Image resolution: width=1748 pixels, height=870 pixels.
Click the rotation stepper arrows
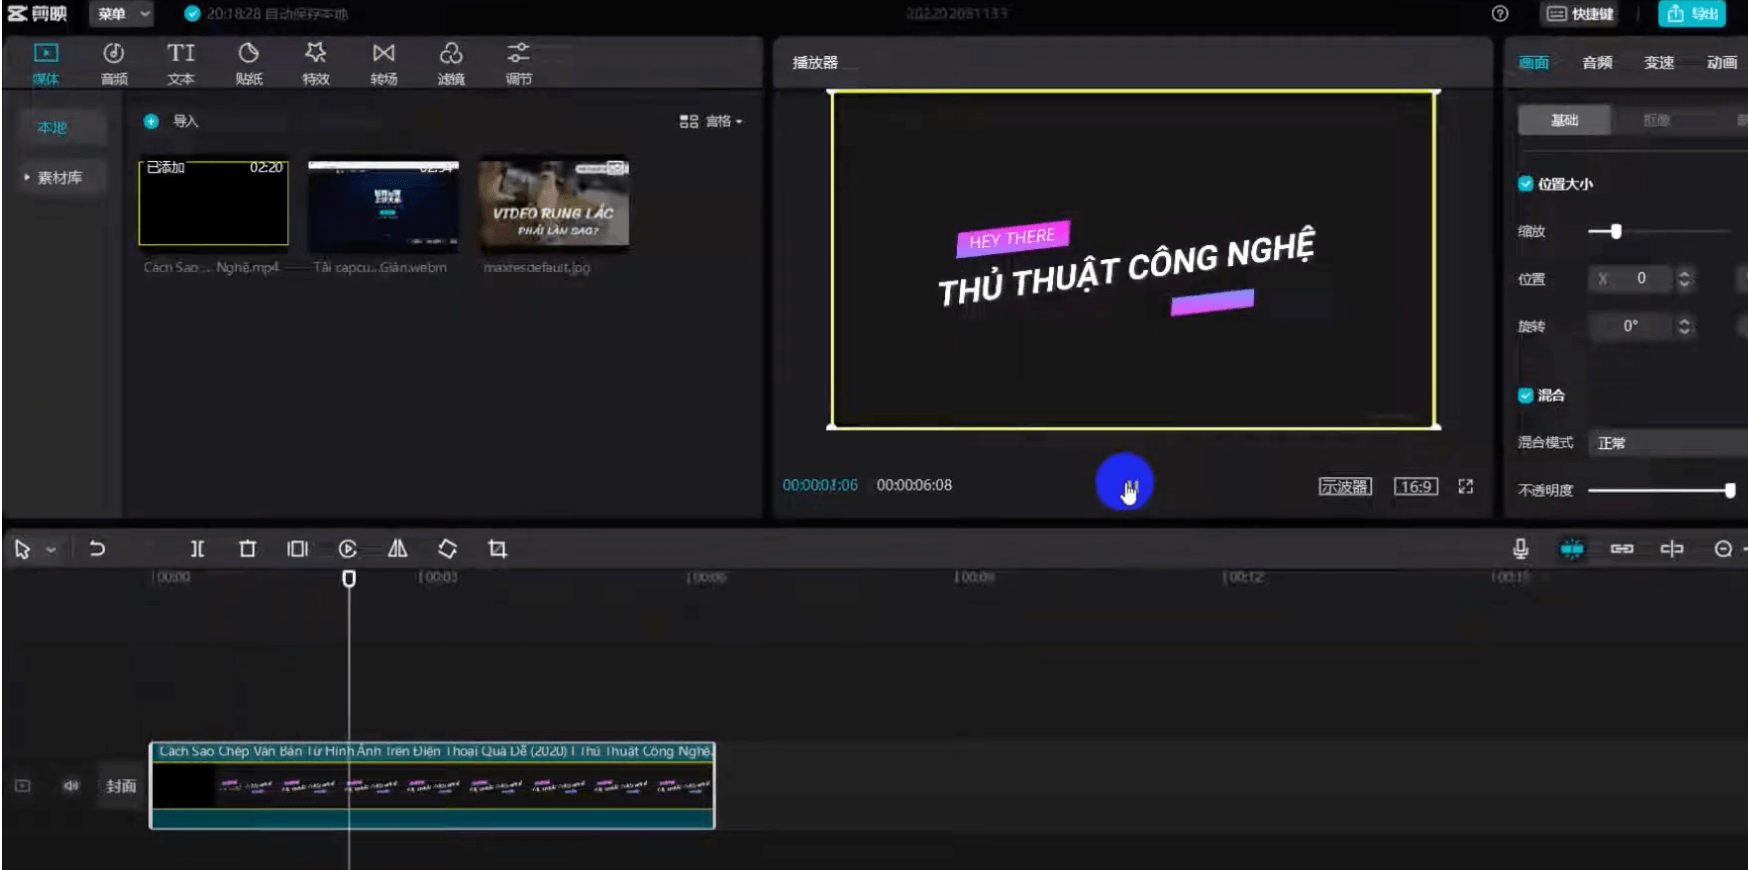click(x=1684, y=326)
